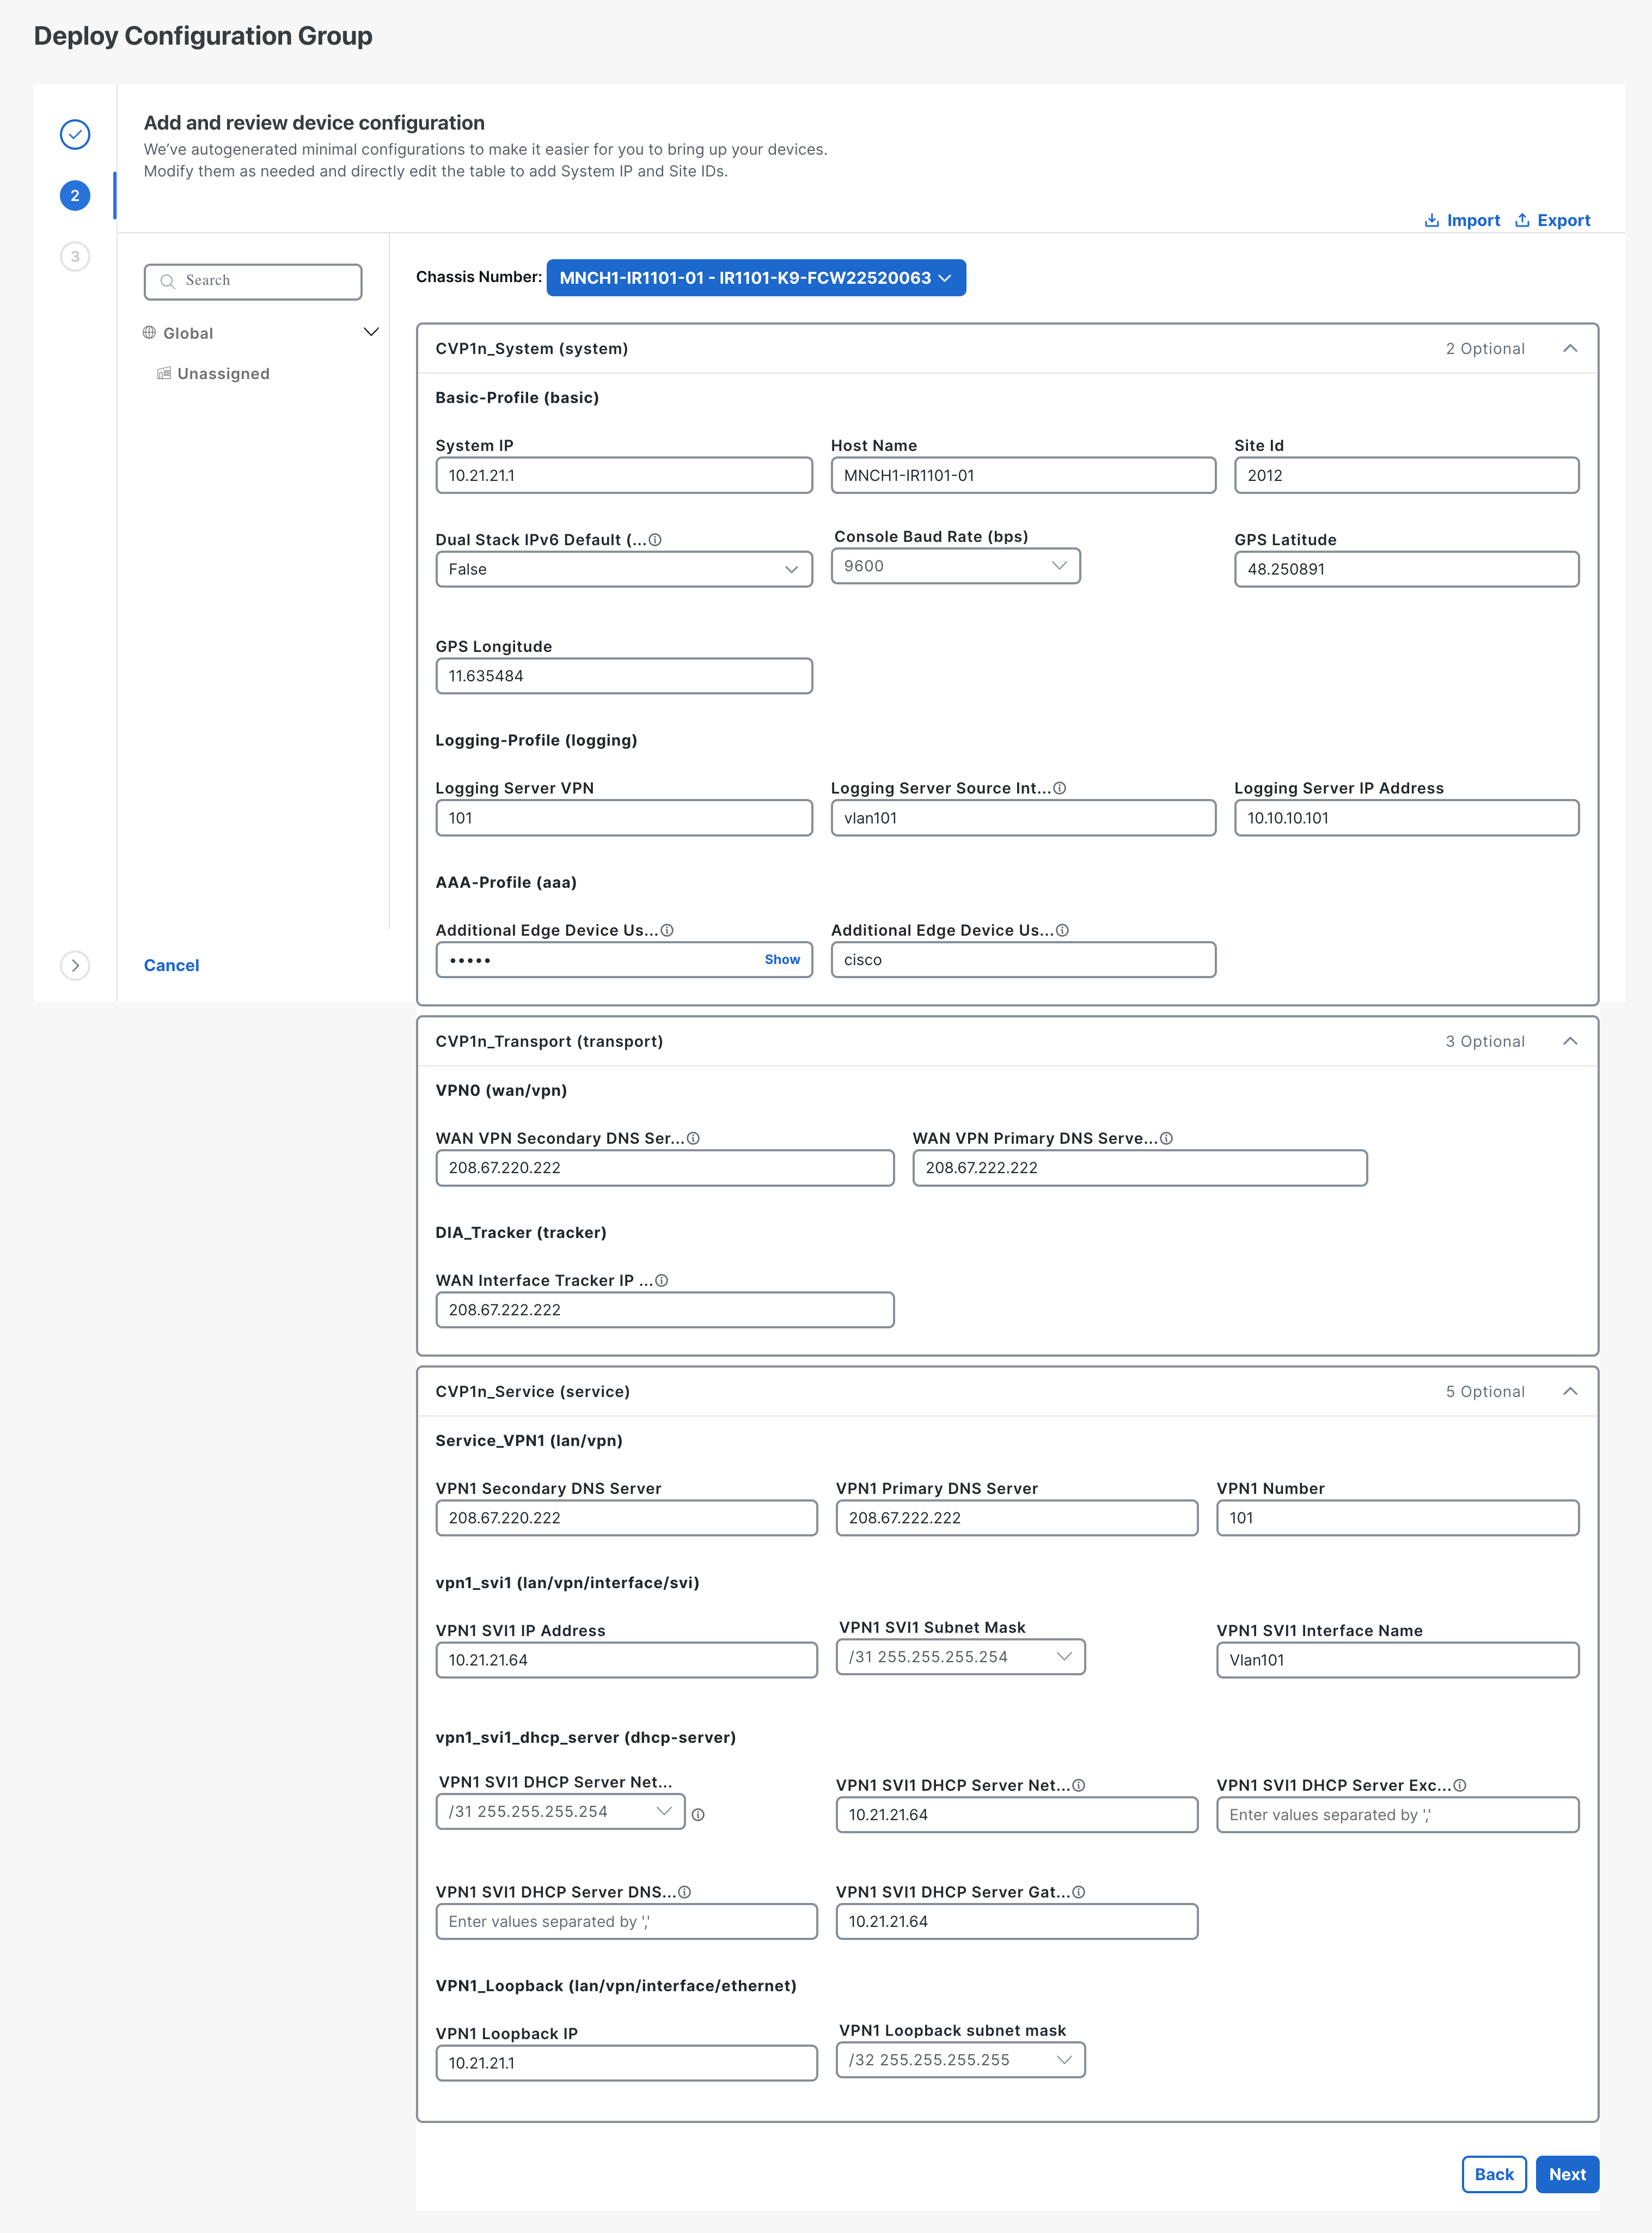The width and height of the screenshot is (1652, 2233).
Task: Click the WAN VPN Primary DNS Server field
Action: 1139,1168
